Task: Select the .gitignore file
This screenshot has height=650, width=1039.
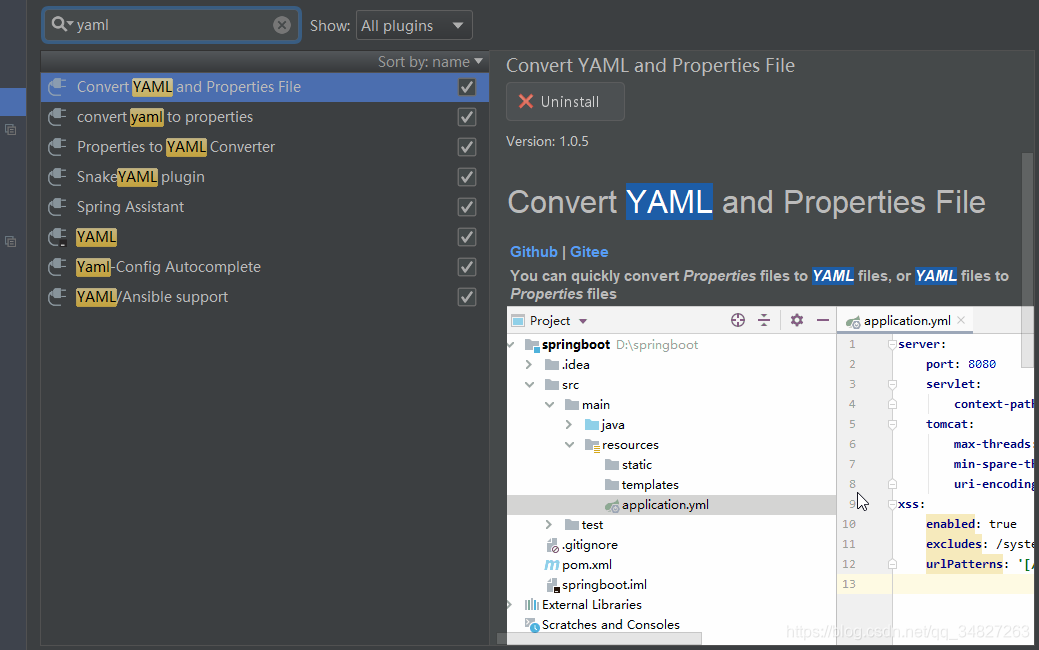Action: pyautogui.click(x=582, y=545)
